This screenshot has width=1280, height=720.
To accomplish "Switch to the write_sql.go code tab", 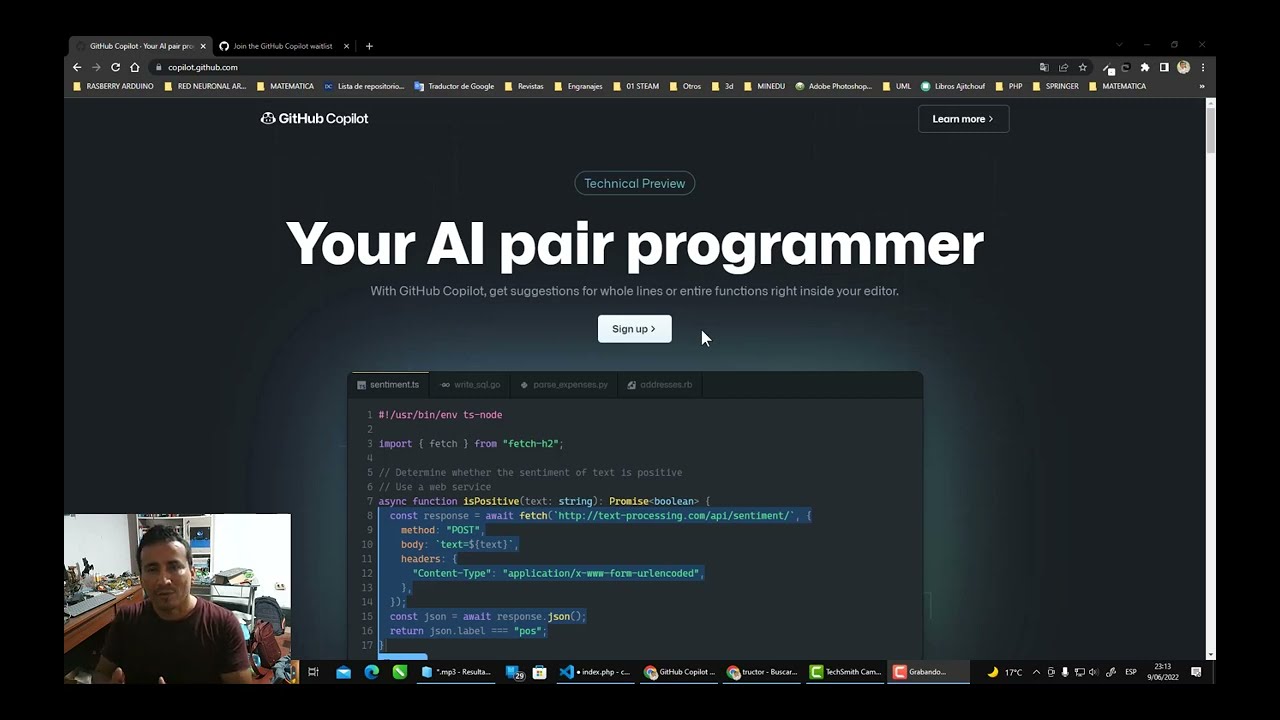I will point(470,384).
